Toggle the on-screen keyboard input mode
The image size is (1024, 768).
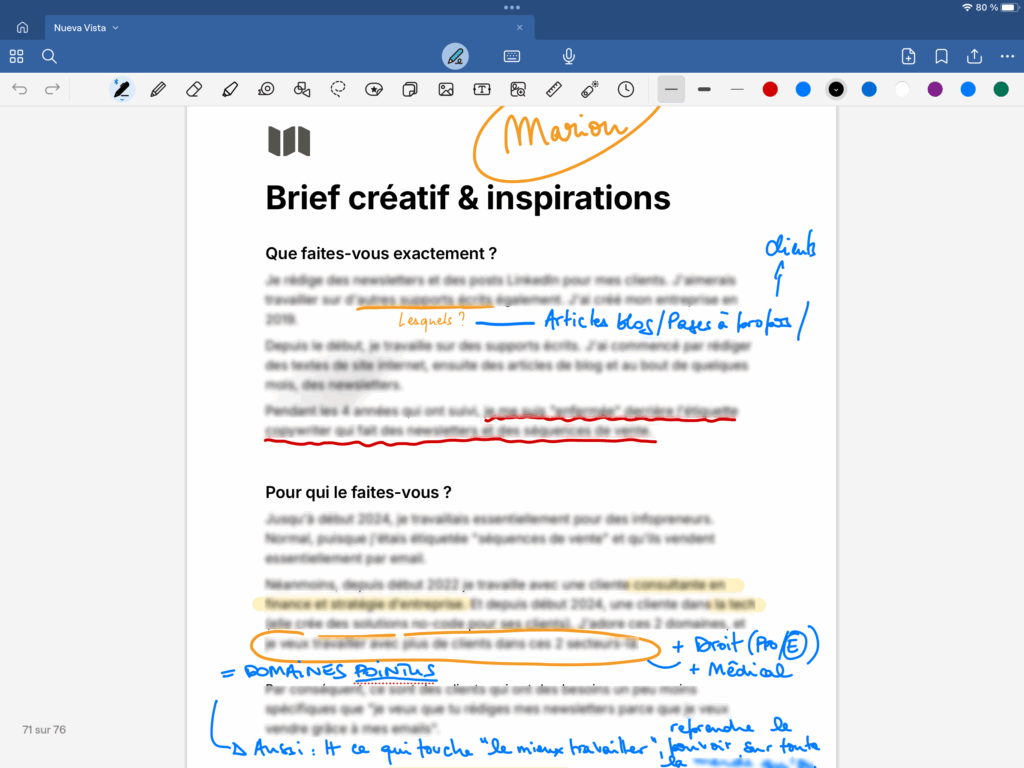pyautogui.click(x=511, y=57)
